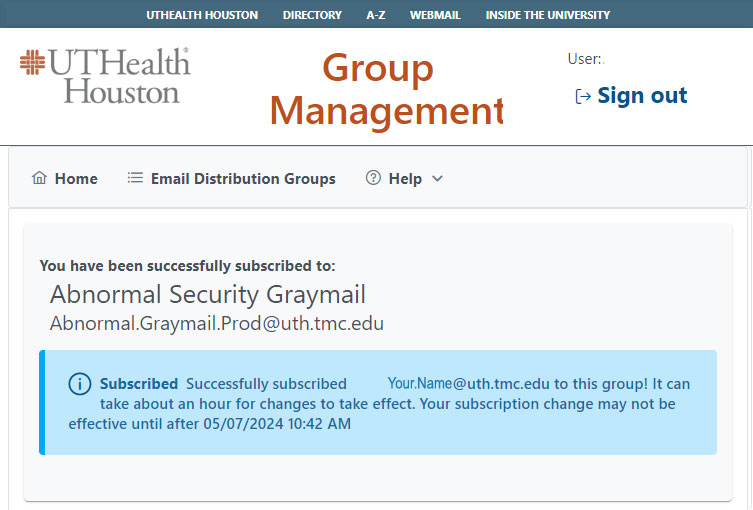Open the DIRECTORY link in the top bar
Image resolution: width=753 pixels, height=510 pixels.
(312, 15)
